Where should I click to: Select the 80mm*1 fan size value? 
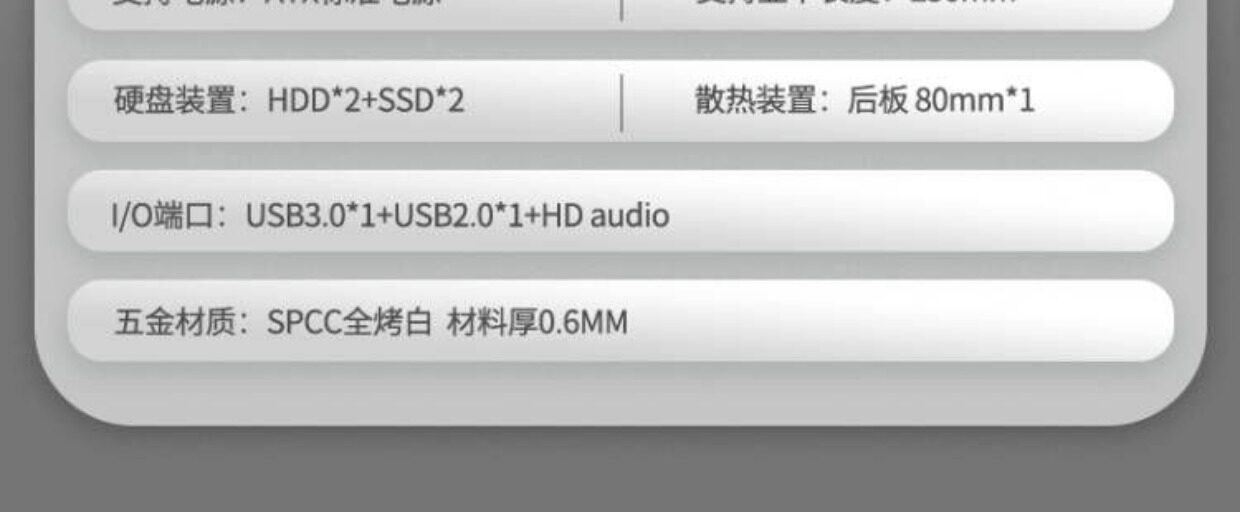pos(975,101)
